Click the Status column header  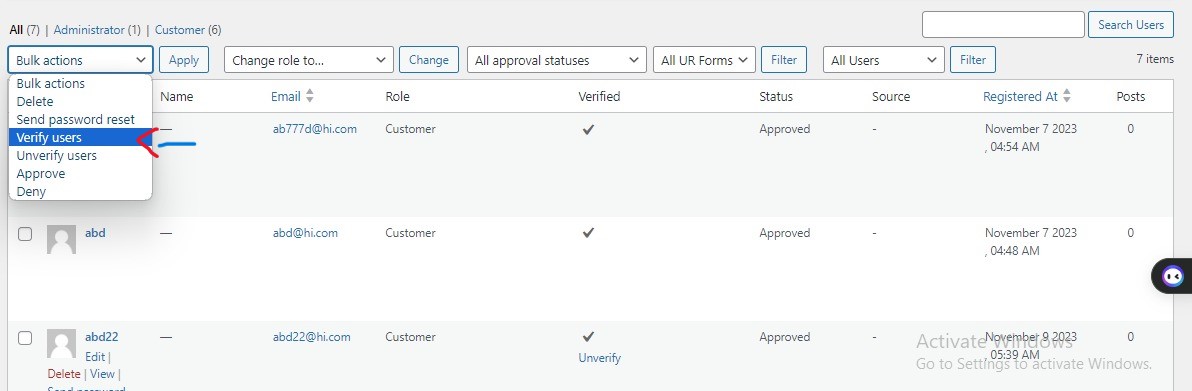(x=776, y=97)
